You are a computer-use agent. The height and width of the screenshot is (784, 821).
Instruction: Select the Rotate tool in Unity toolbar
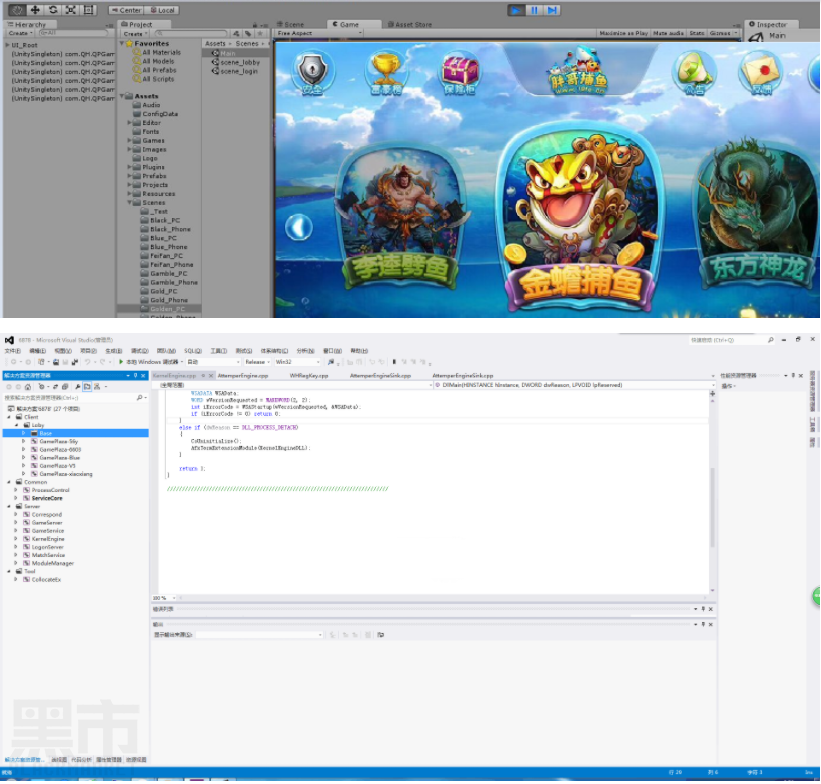pyautogui.click(x=53, y=10)
